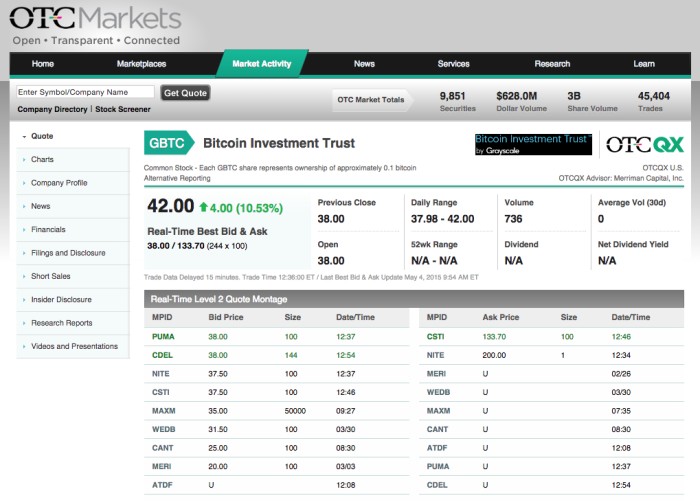This screenshot has height=501, width=700.
Task: Select the WEDB bid price 31.50
Action: (218, 430)
